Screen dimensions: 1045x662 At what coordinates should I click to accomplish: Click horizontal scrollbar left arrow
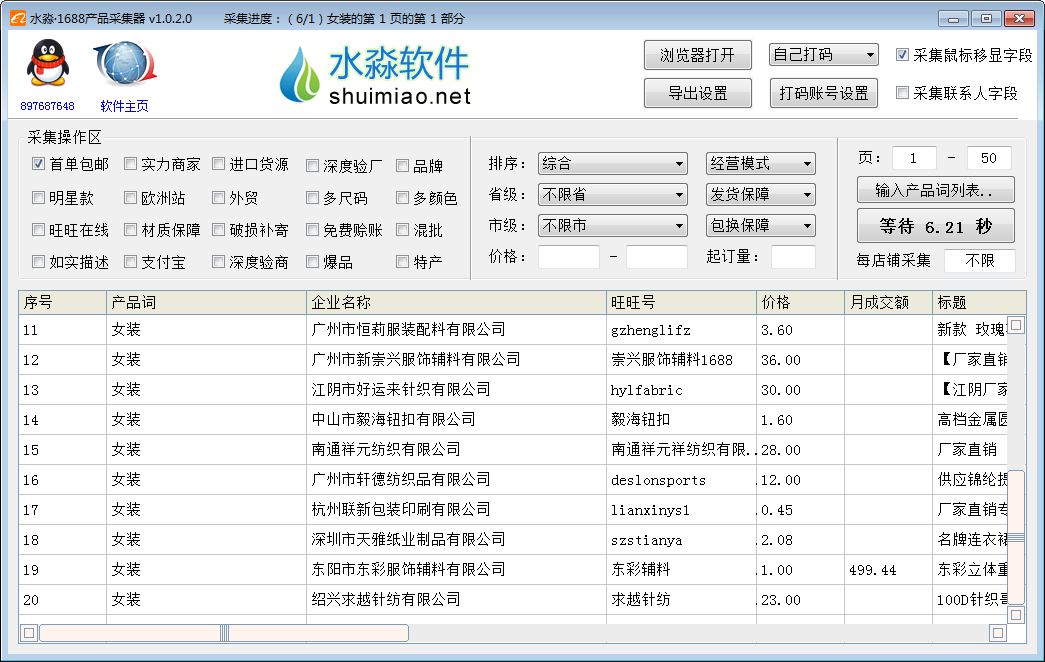click(29, 633)
